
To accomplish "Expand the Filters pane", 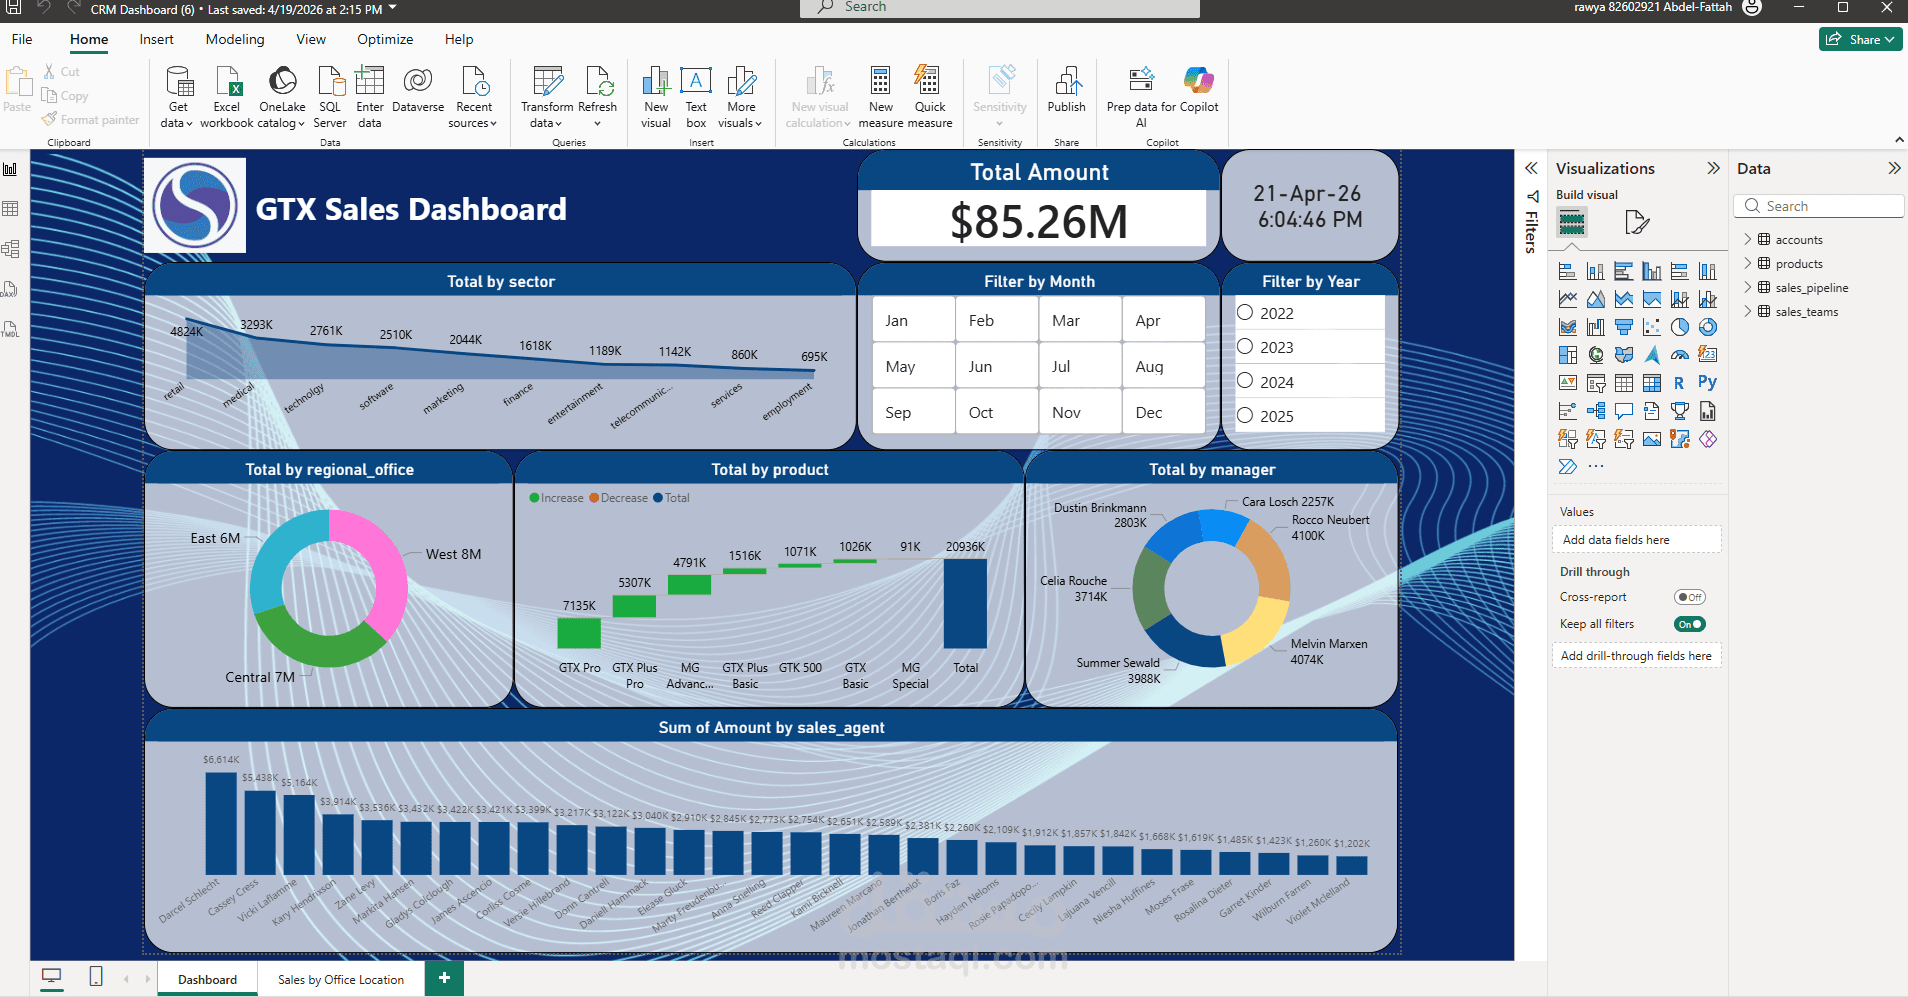I will click(x=1531, y=168).
